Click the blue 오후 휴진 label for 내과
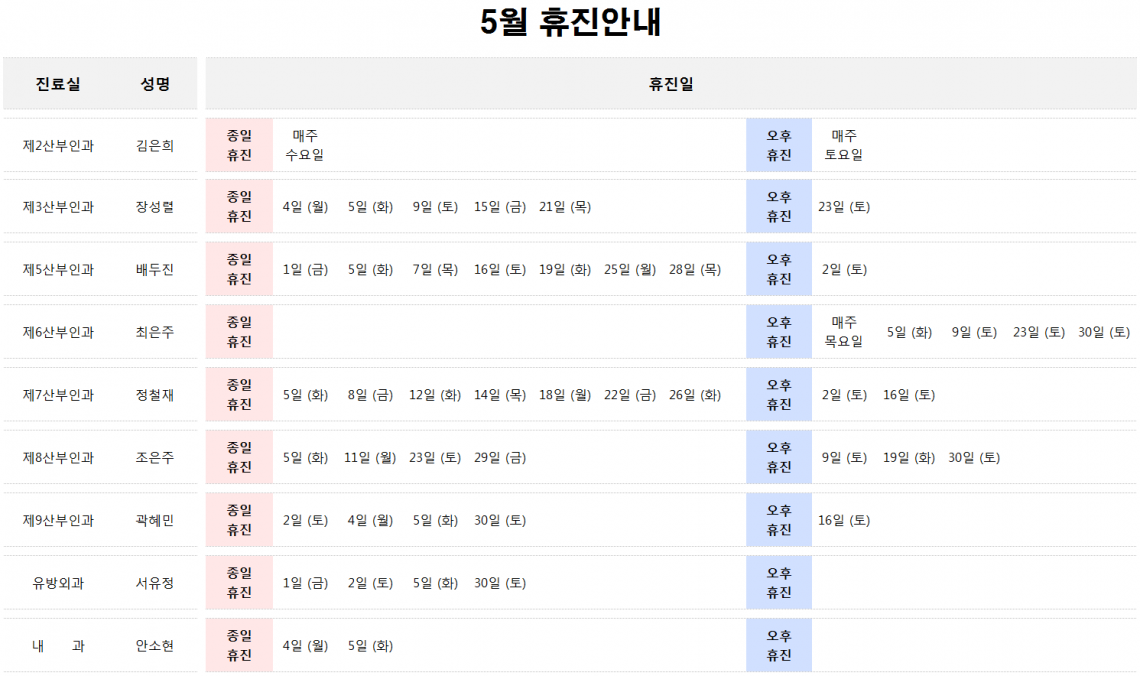The width and height of the screenshot is (1140, 676). click(x=779, y=646)
